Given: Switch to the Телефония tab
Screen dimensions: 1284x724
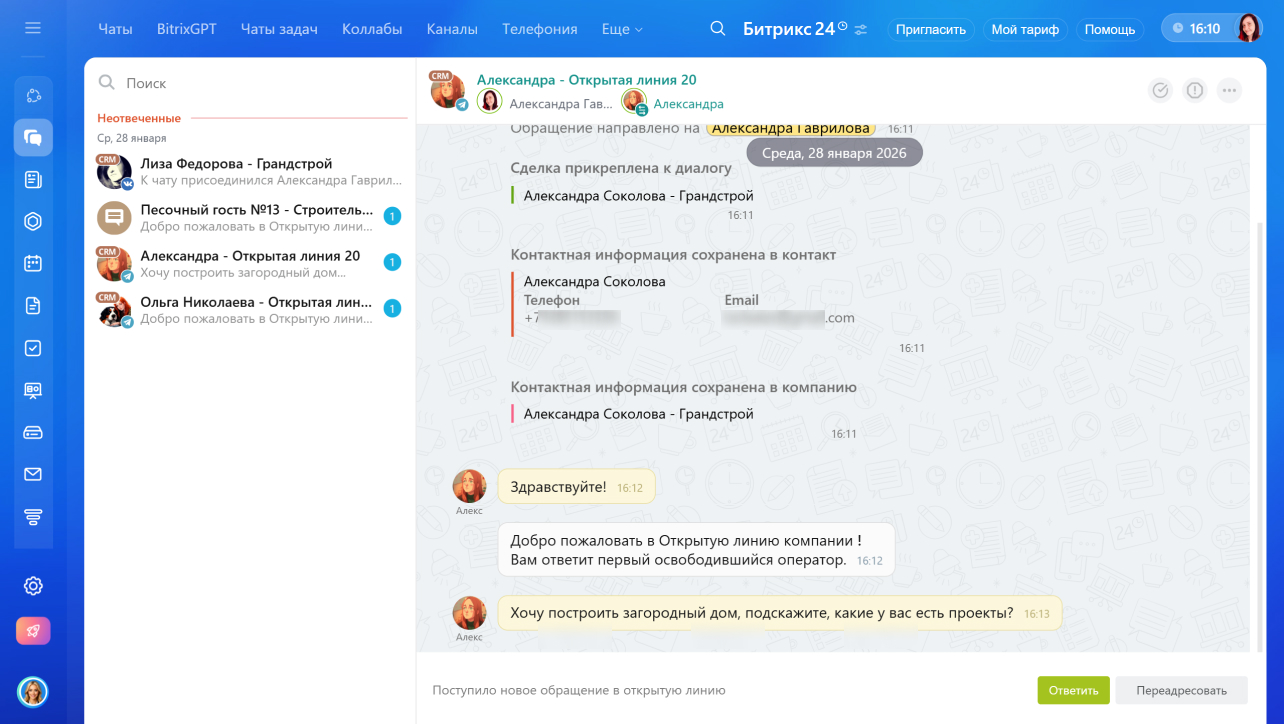Looking at the screenshot, I should pyautogui.click(x=539, y=29).
